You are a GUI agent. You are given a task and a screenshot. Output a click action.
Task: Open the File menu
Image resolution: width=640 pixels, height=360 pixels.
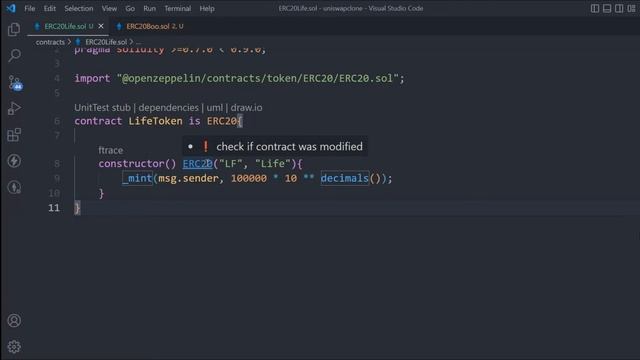click(29, 8)
